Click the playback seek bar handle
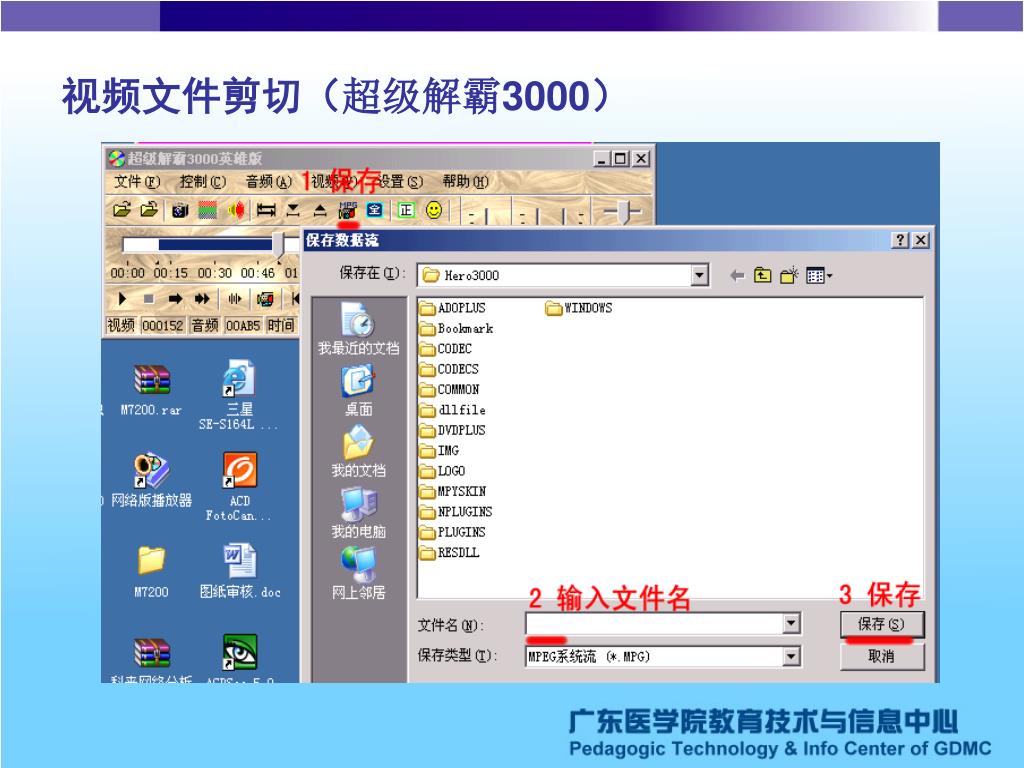1024x768 pixels. (279, 244)
